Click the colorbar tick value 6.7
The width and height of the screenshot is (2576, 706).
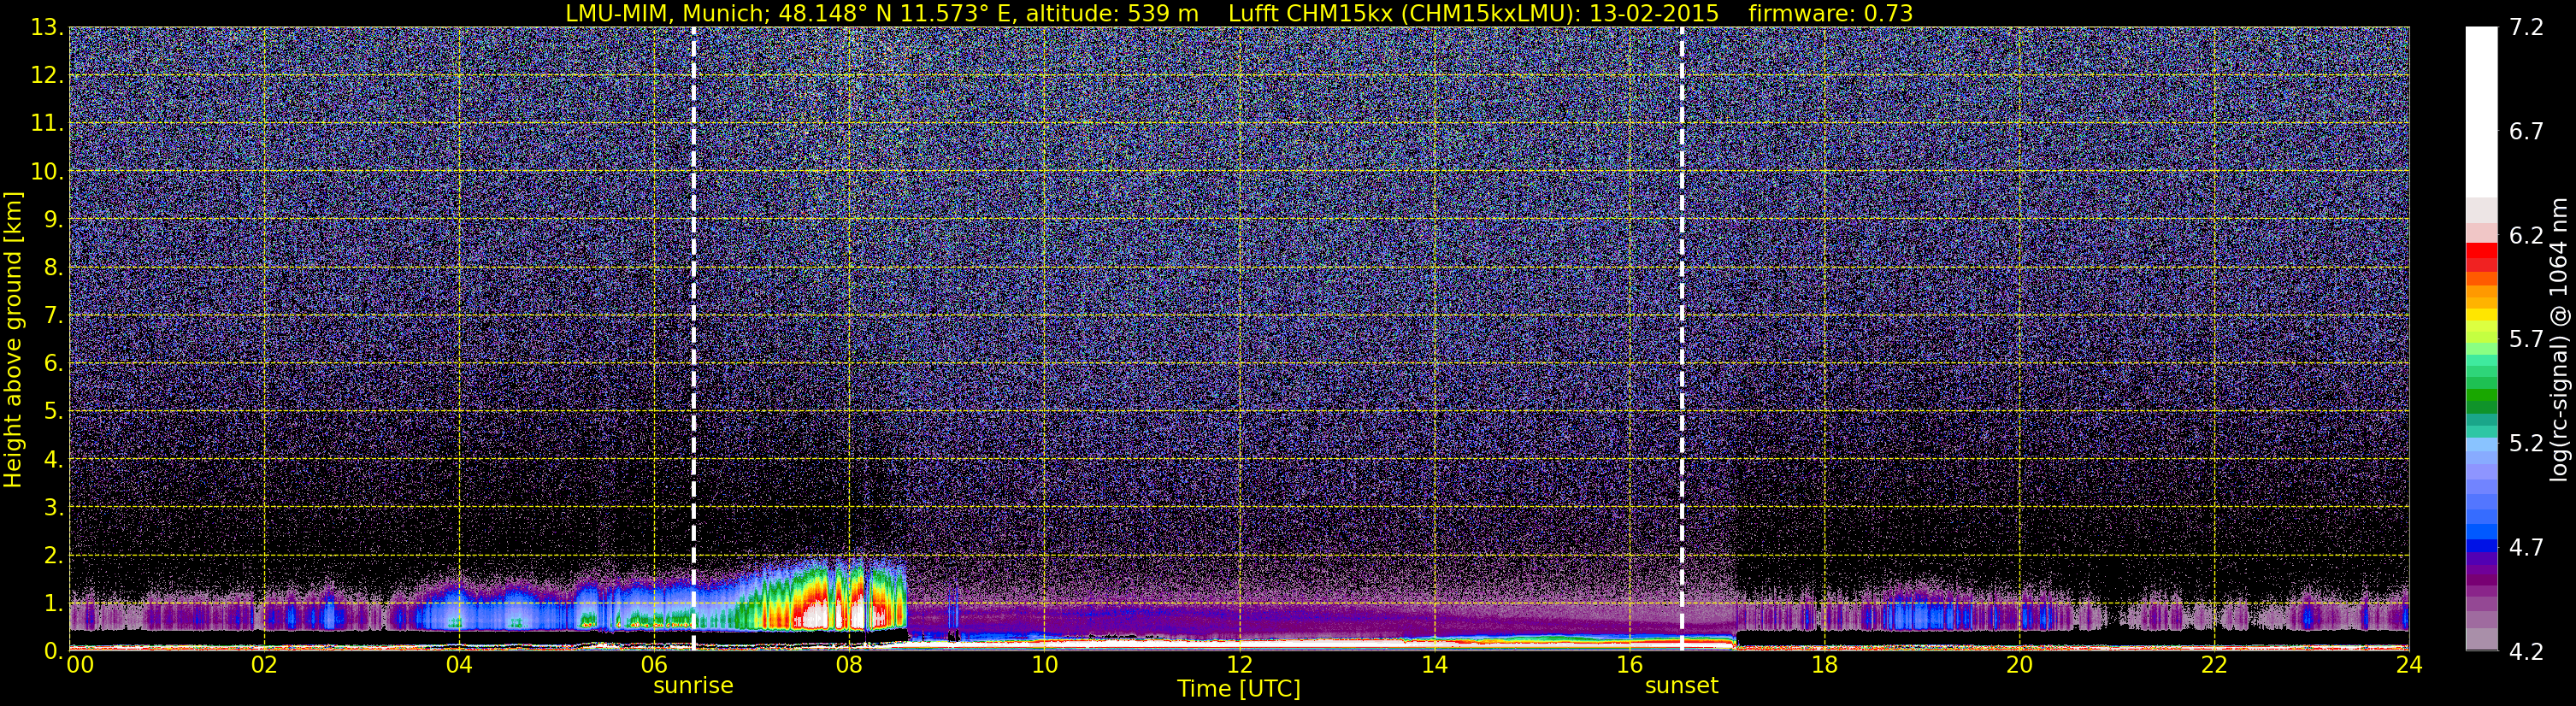2526,132
